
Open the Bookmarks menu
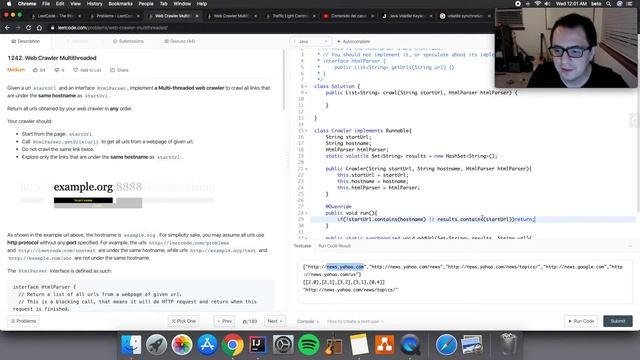click(120, 4)
